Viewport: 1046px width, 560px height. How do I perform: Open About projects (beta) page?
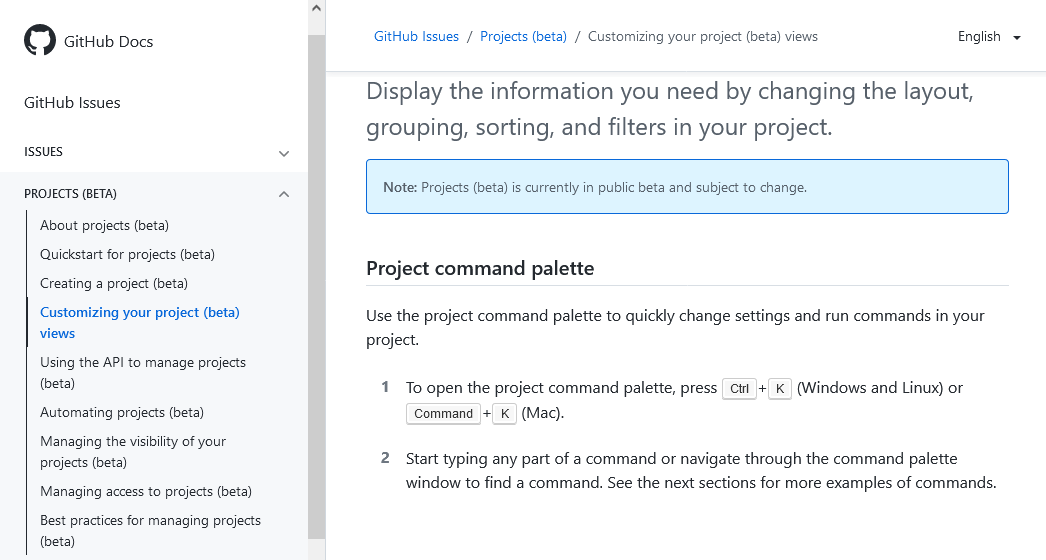104,226
